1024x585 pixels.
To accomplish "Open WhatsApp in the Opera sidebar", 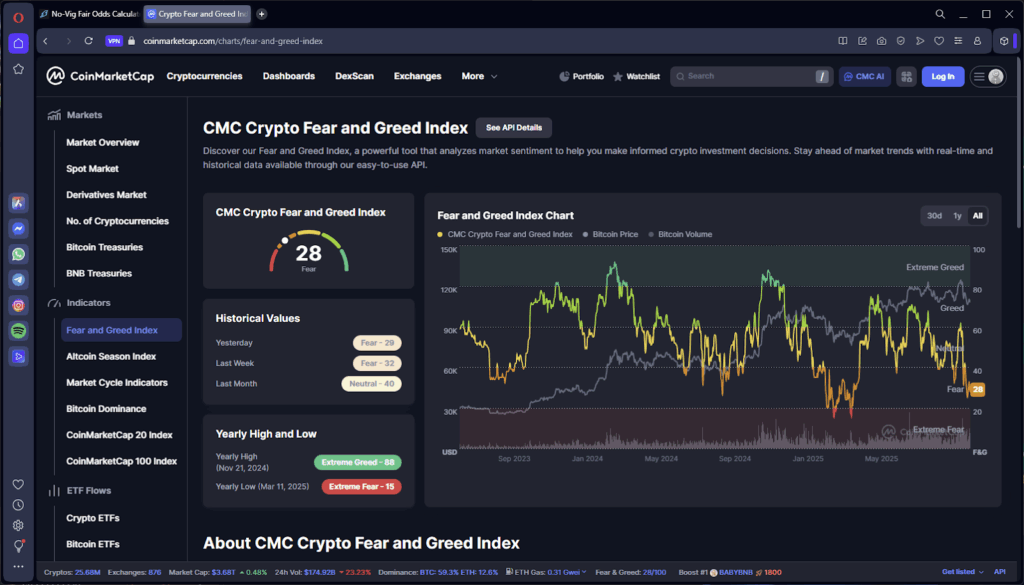I will [x=18, y=254].
